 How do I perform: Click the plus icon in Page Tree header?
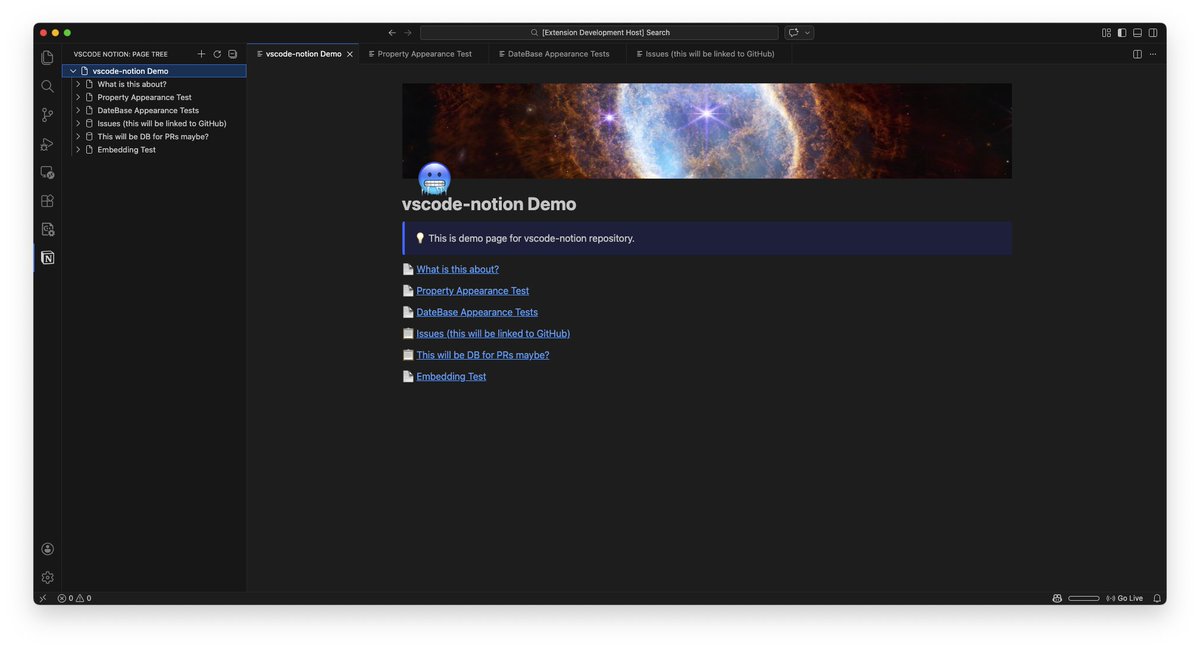point(201,54)
